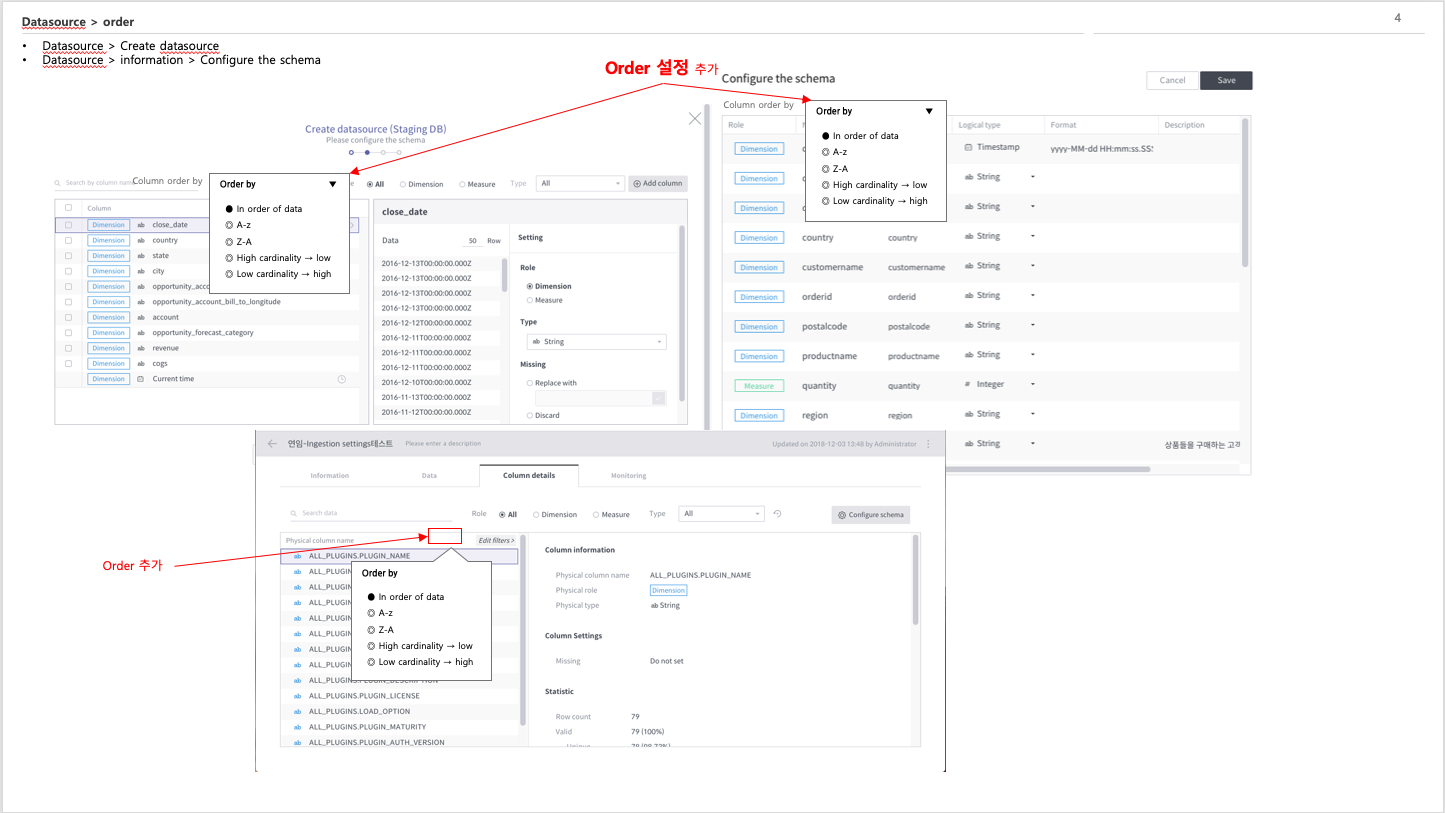Viewport: 1445px width, 813px height.
Task: Select the Replace with radio option
Action: 530,383
